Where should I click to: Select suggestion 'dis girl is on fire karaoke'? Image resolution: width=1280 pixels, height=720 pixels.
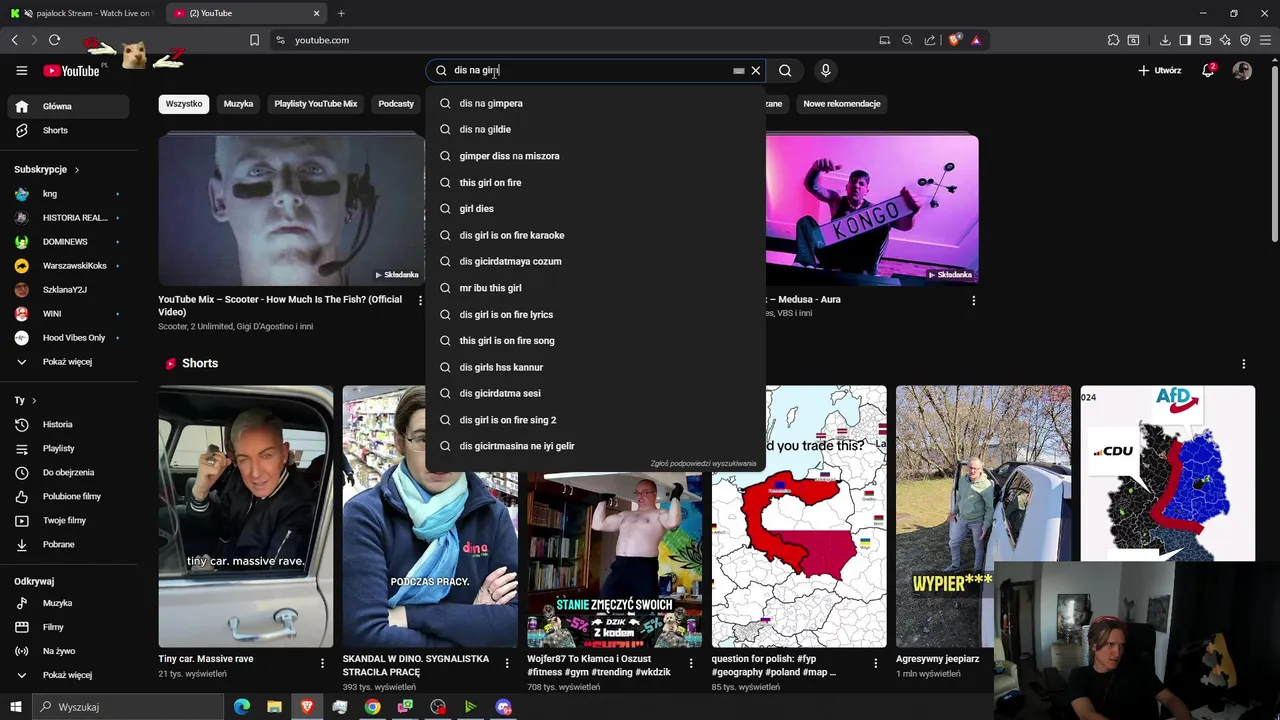[595, 235]
